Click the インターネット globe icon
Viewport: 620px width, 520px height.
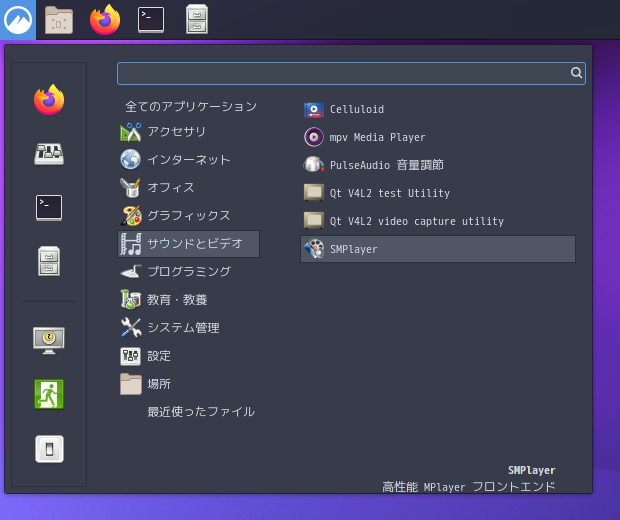pyautogui.click(x=130, y=160)
